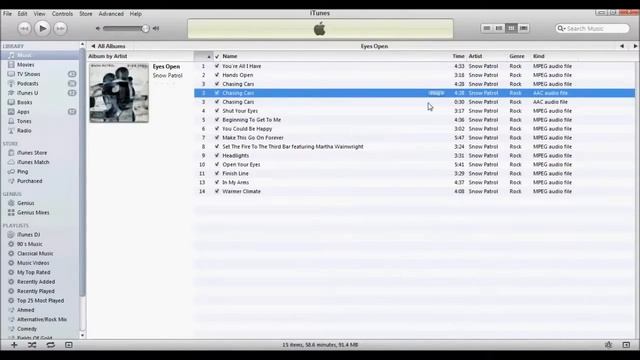Click the Play button
Image resolution: width=640 pixels, height=360 pixels.
42,28
